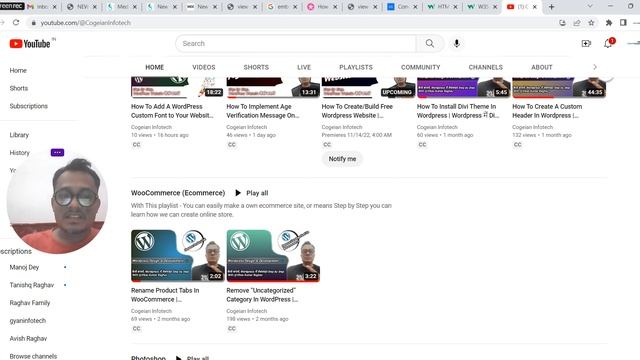
Task: Open Rename Product Tabs video thumbnail
Action: [x=178, y=256]
